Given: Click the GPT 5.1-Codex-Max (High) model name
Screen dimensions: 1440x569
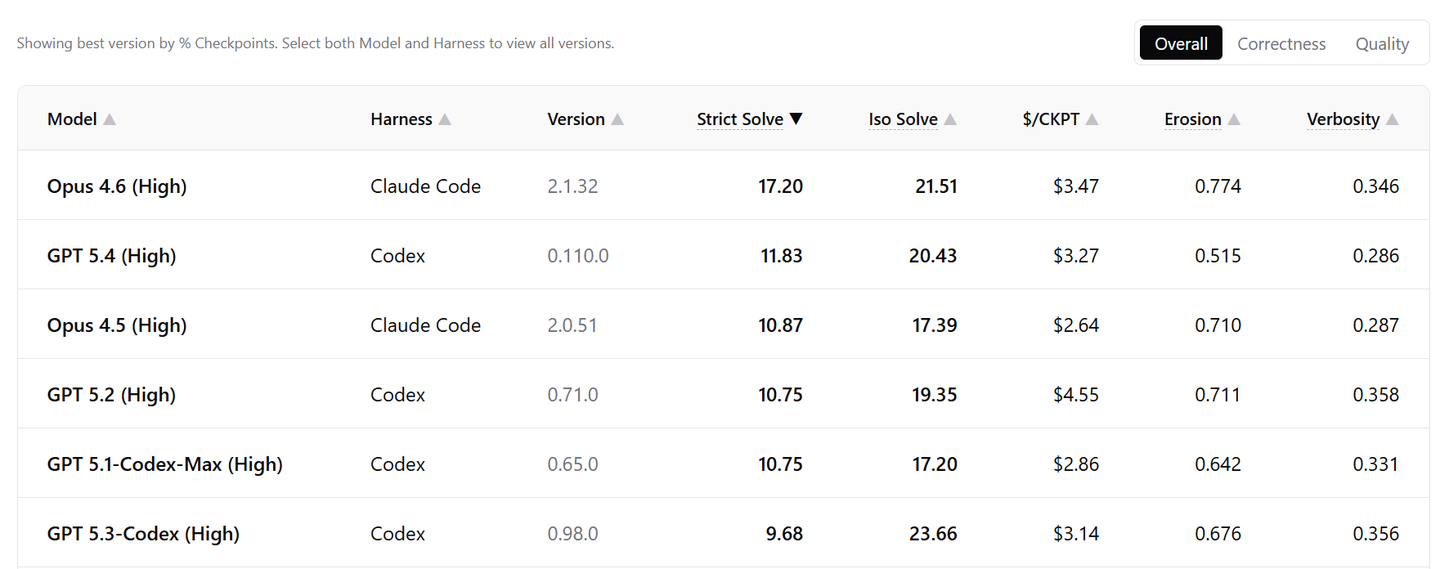Looking at the screenshot, I should pyautogui.click(x=165, y=464).
